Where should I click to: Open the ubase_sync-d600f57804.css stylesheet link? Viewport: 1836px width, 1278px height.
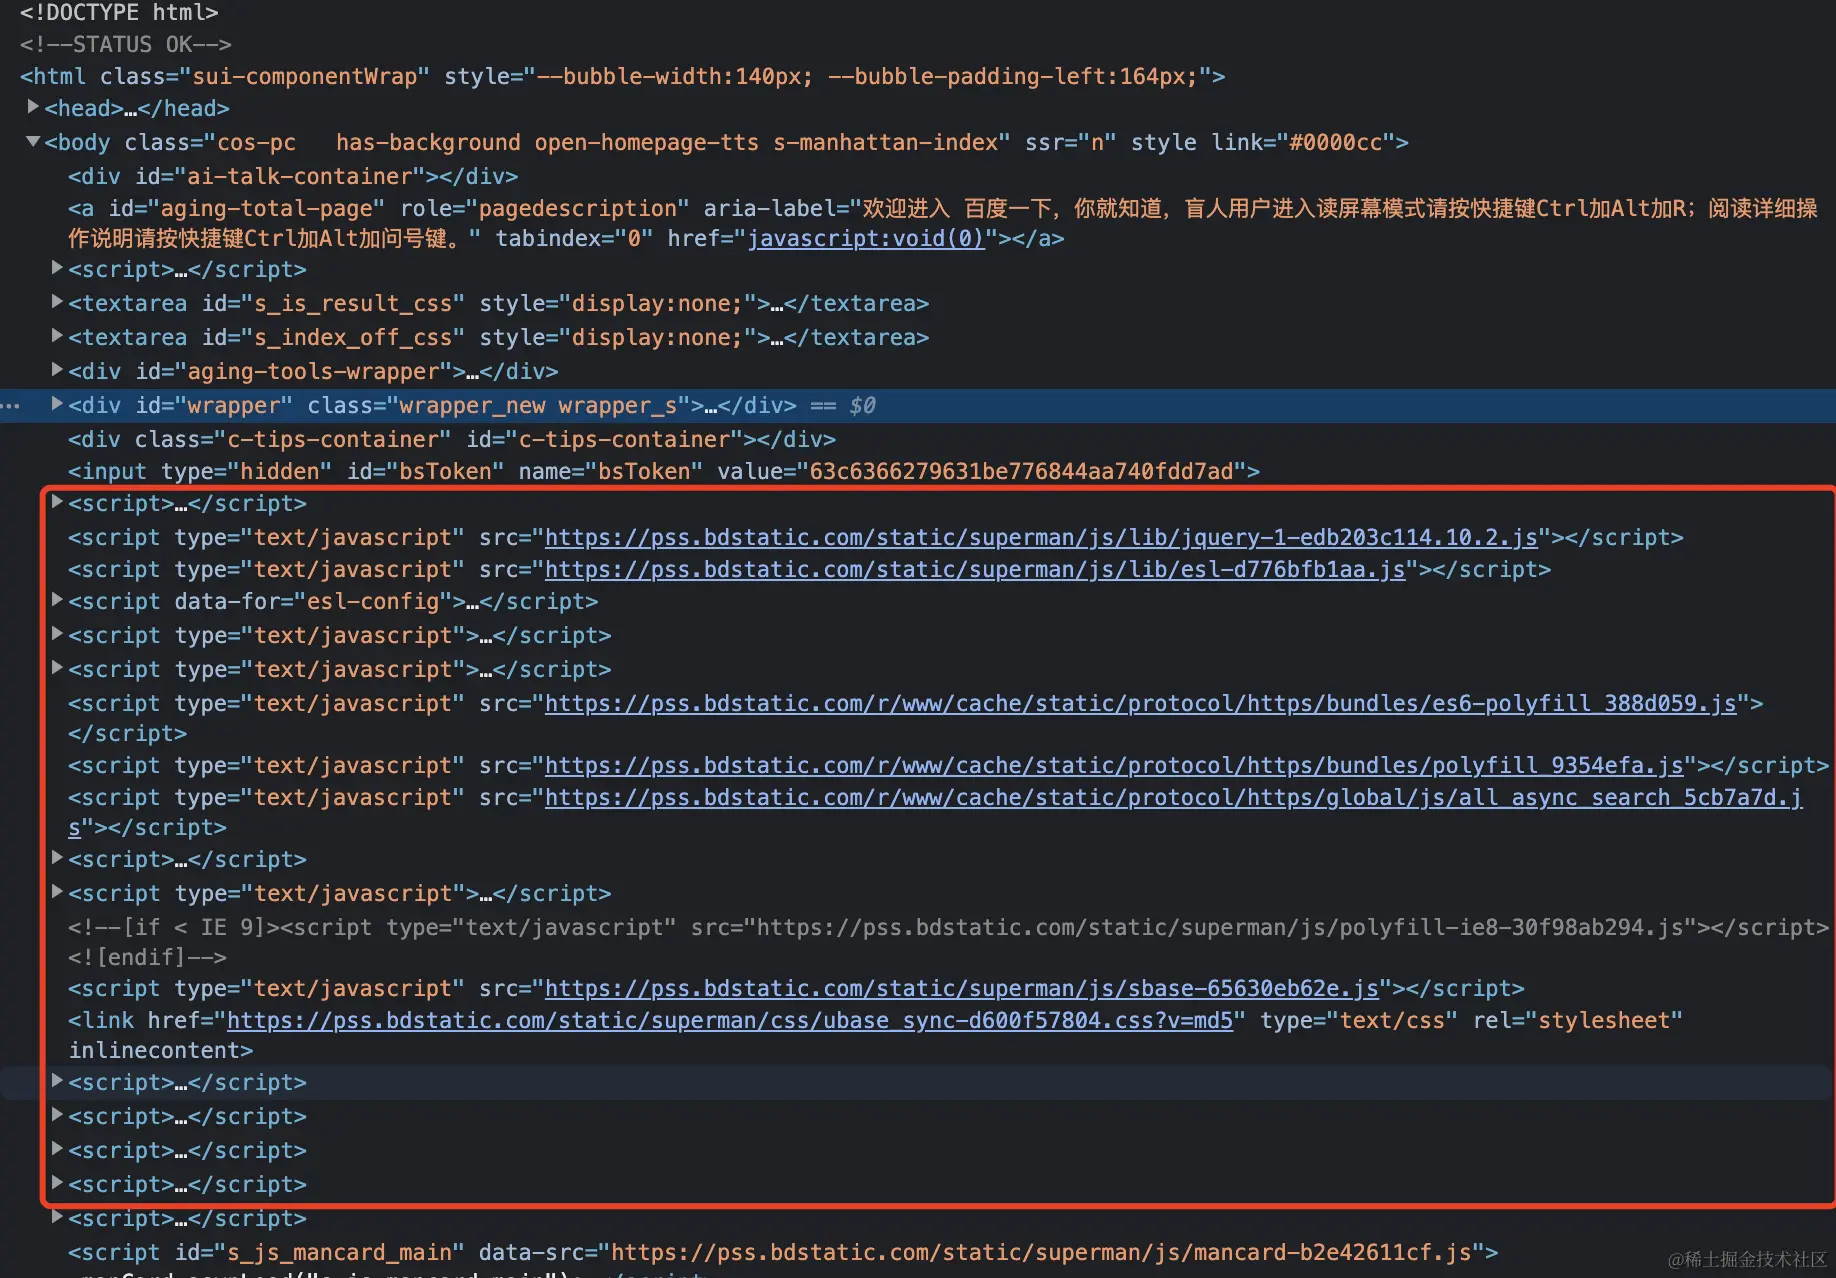pos(730,1020)
